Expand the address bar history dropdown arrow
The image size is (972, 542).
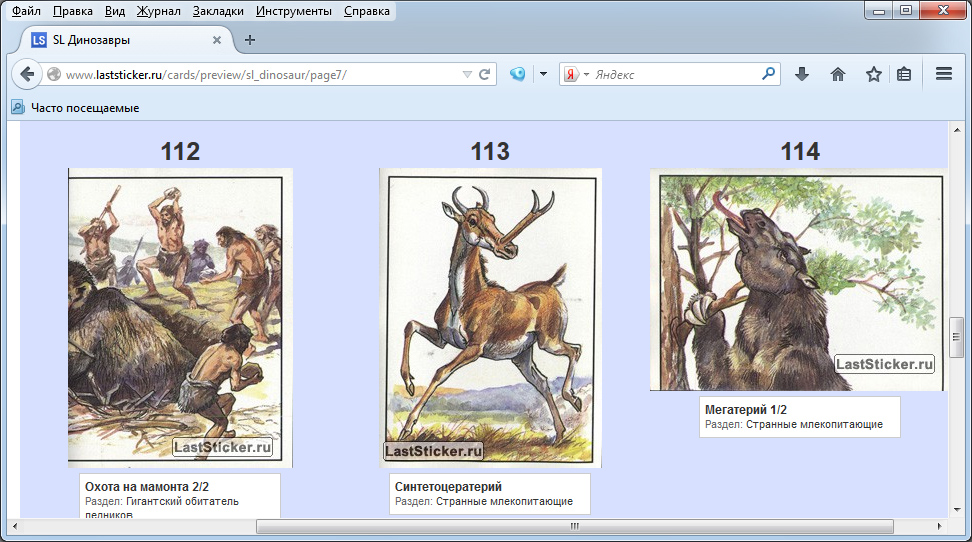pyautogui.click(x=466, y=74)
